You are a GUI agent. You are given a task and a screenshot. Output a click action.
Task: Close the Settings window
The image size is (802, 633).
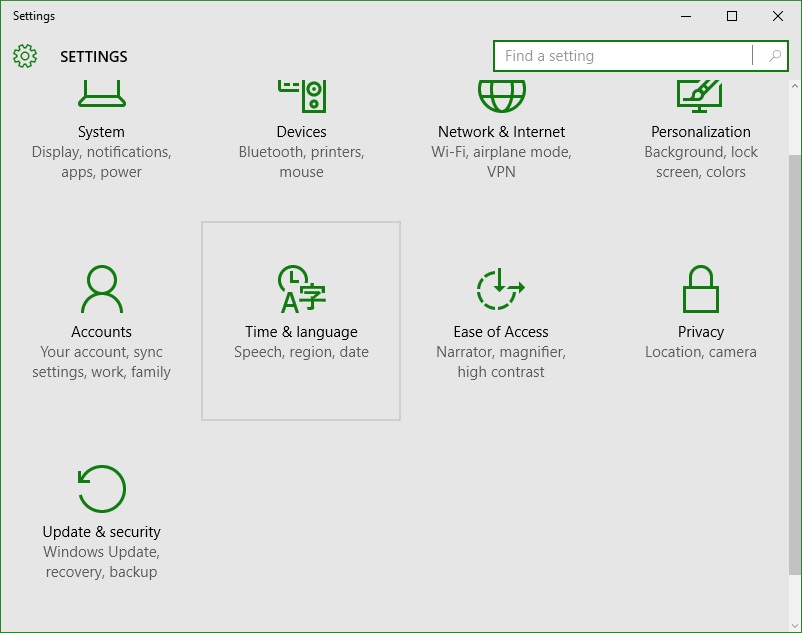(x=778, y=16)
